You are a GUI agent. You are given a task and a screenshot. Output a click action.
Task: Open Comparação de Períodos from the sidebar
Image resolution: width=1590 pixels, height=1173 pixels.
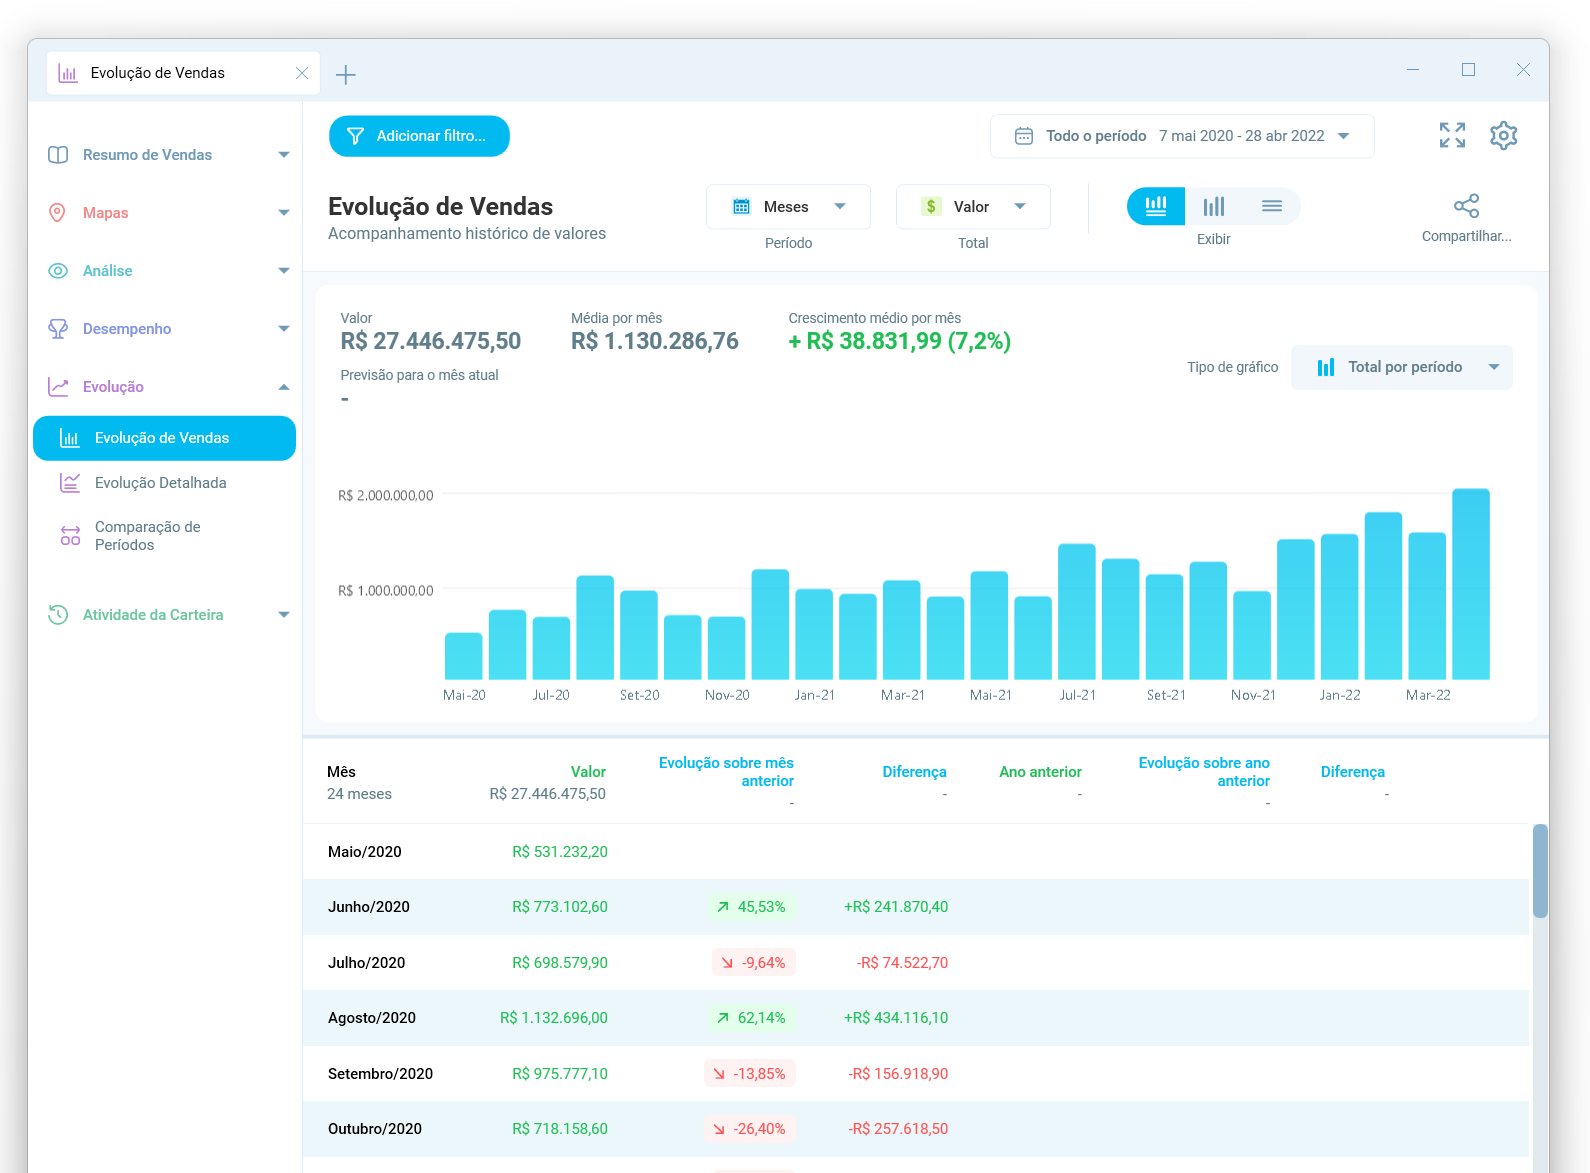(x=148, y=536)
